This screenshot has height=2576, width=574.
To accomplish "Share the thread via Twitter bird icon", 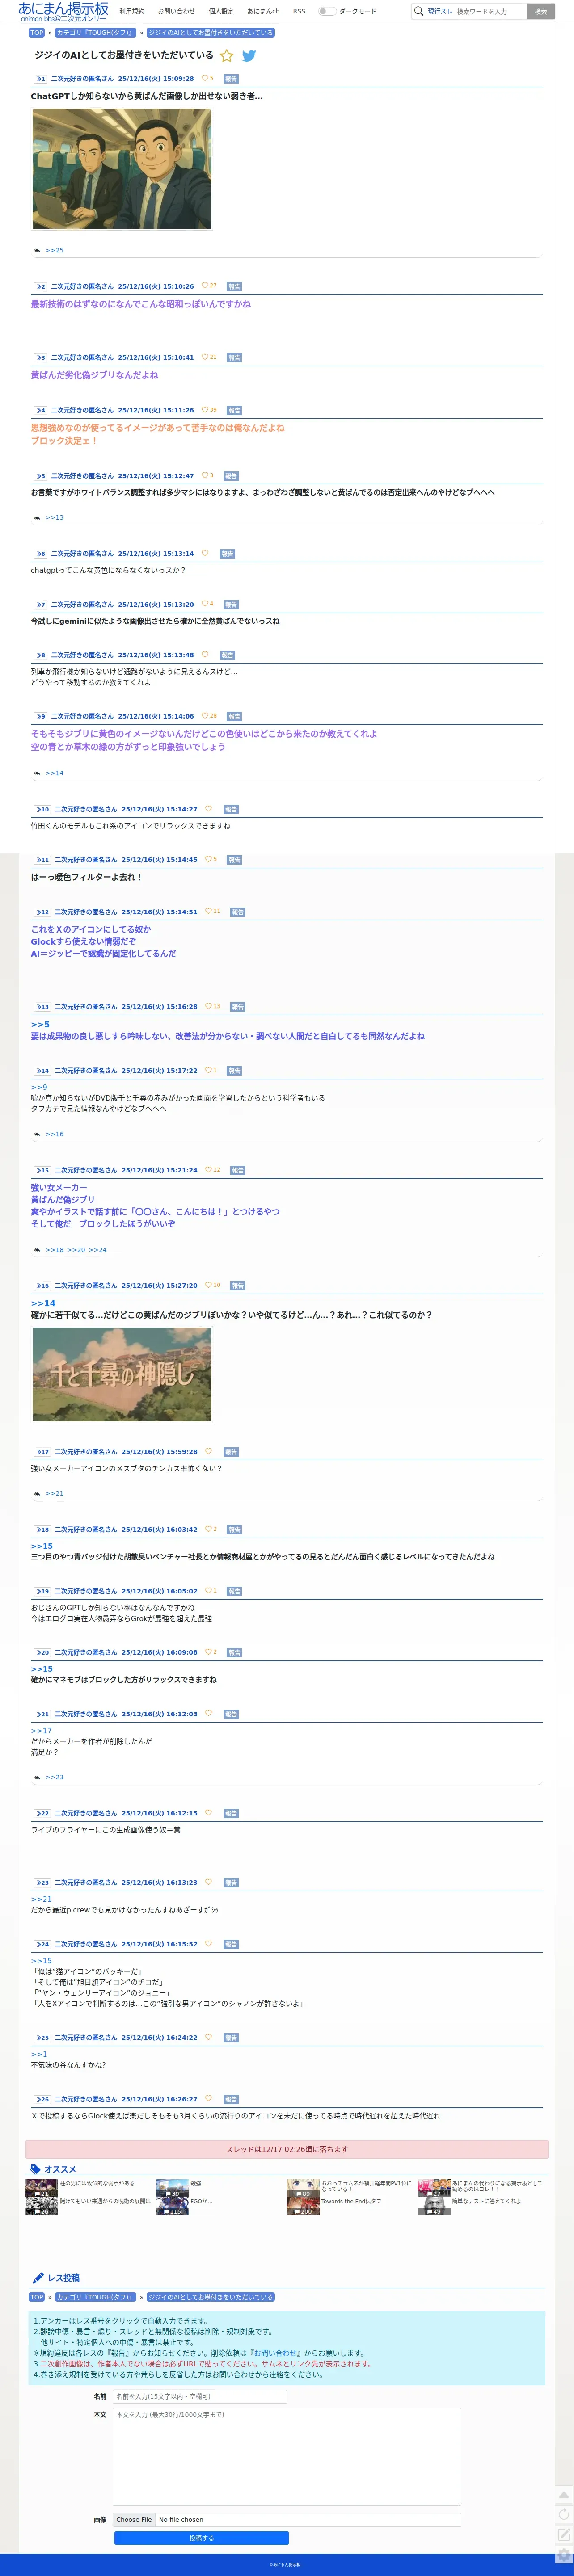I will click(x=249, y=56).
